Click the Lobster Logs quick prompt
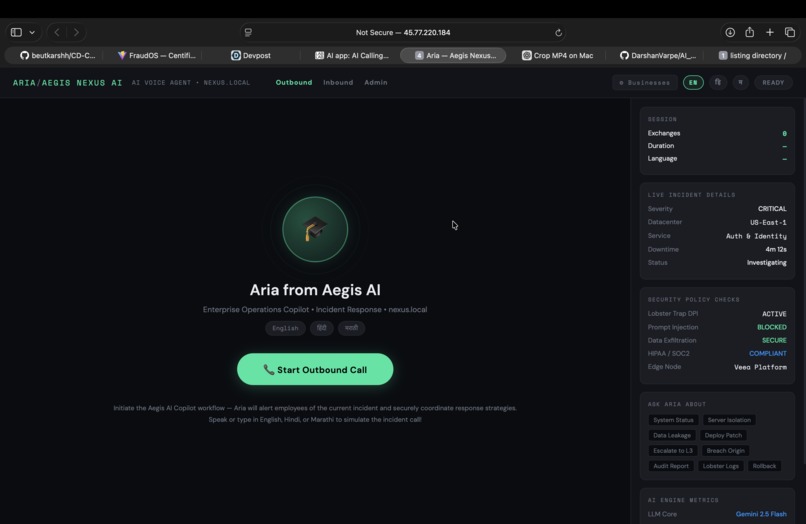The width and height of the screenshot is (806, 524). [x=721, y=466]
